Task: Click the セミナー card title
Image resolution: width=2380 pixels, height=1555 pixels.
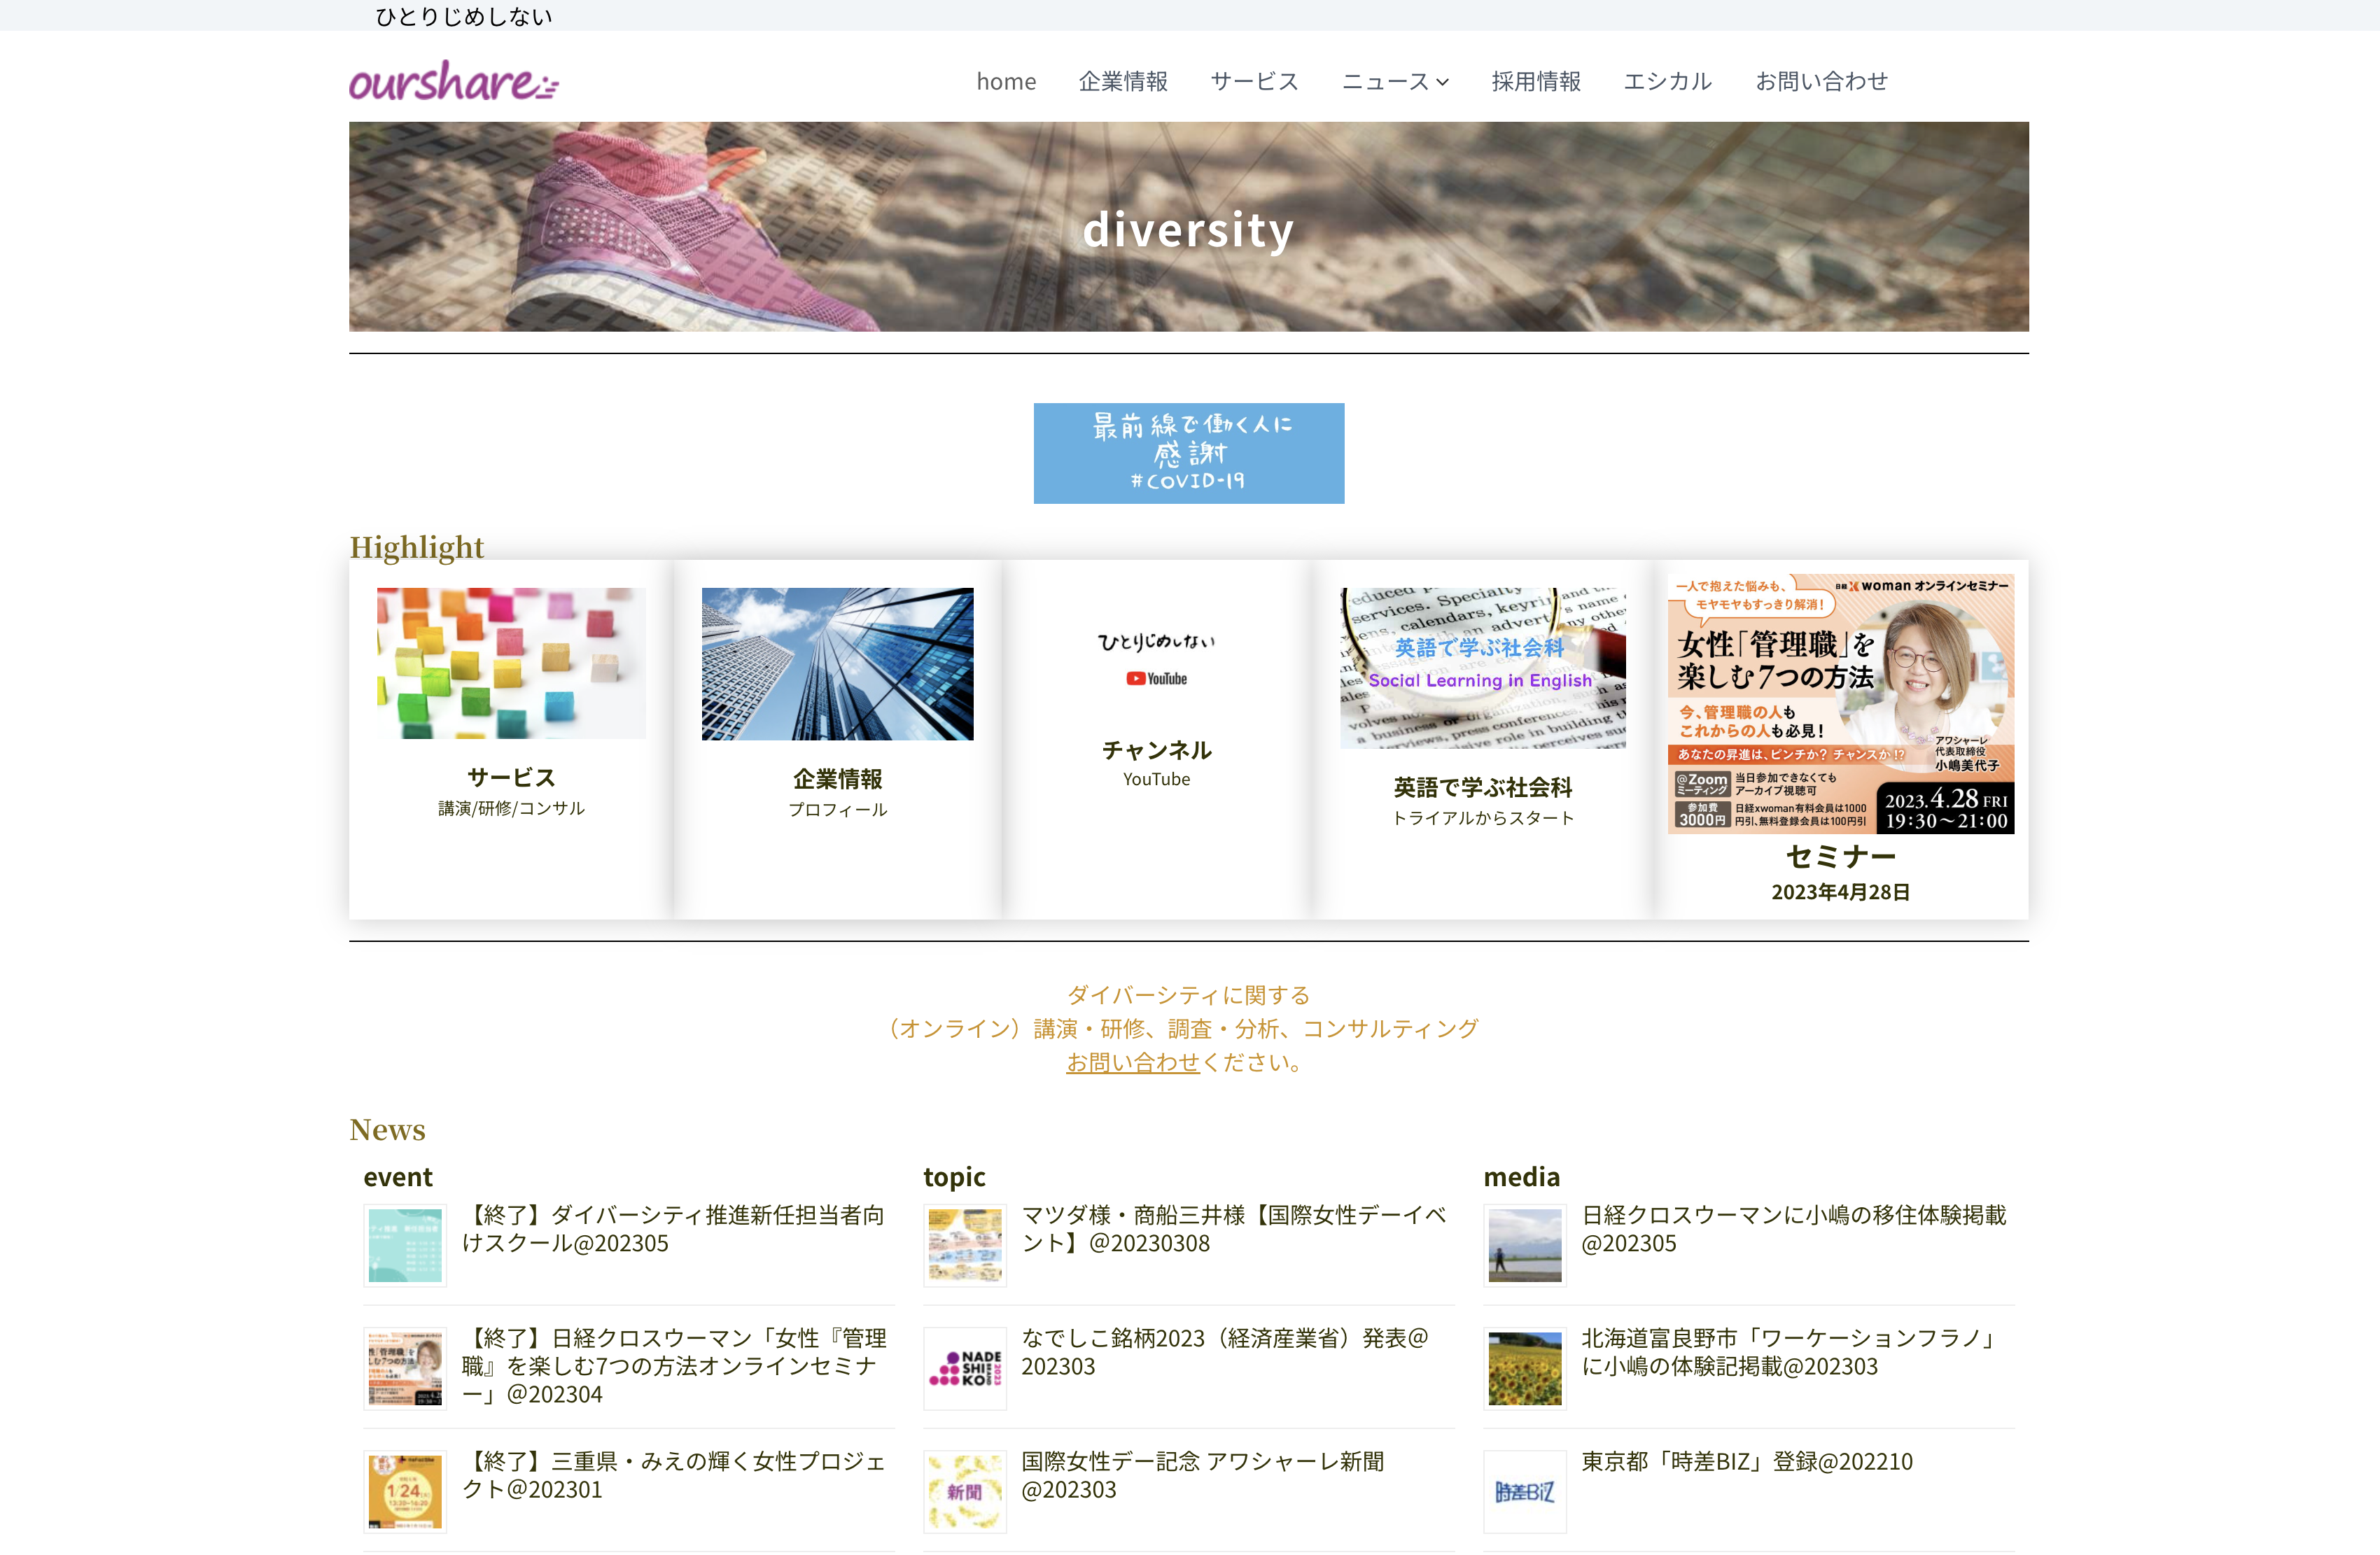Action: pyautogui.click(x=1840, y=856)
